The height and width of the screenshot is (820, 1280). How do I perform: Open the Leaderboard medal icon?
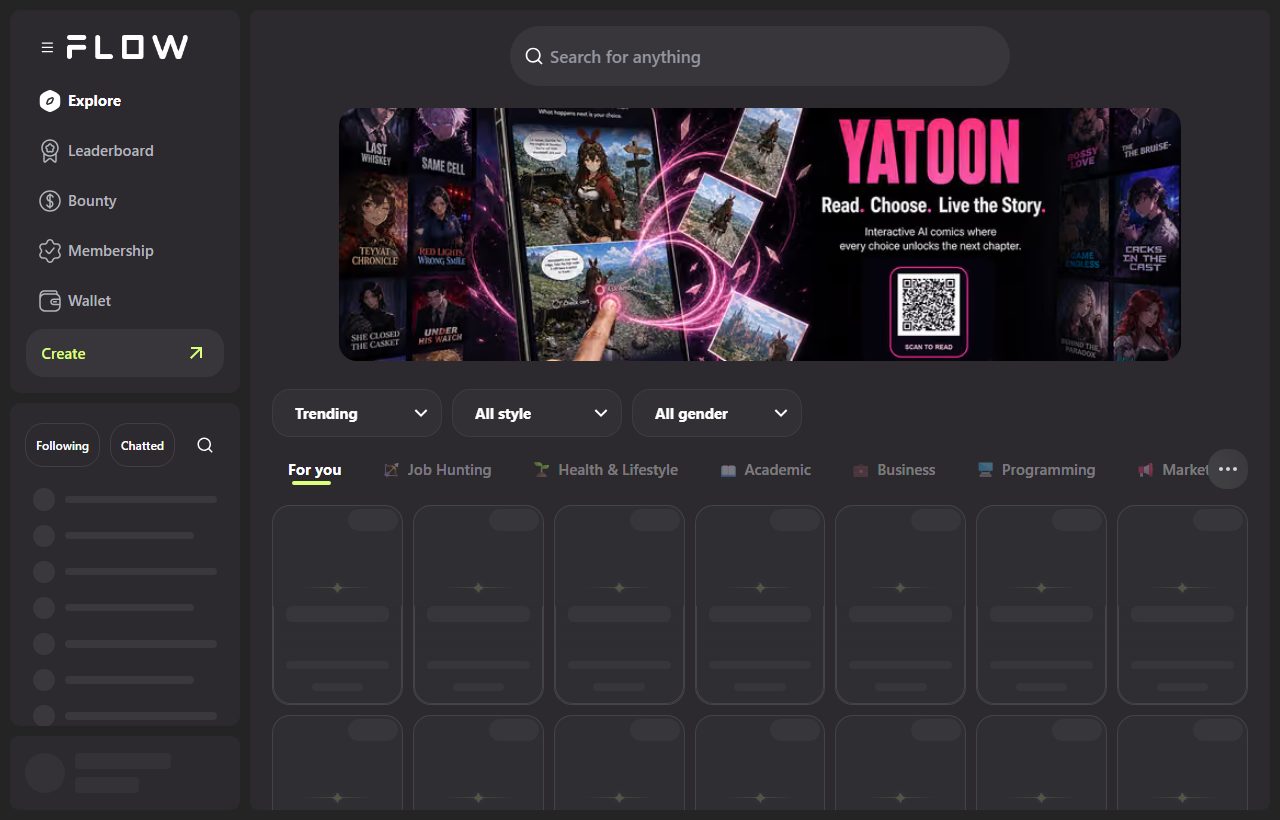pos(50,151)
